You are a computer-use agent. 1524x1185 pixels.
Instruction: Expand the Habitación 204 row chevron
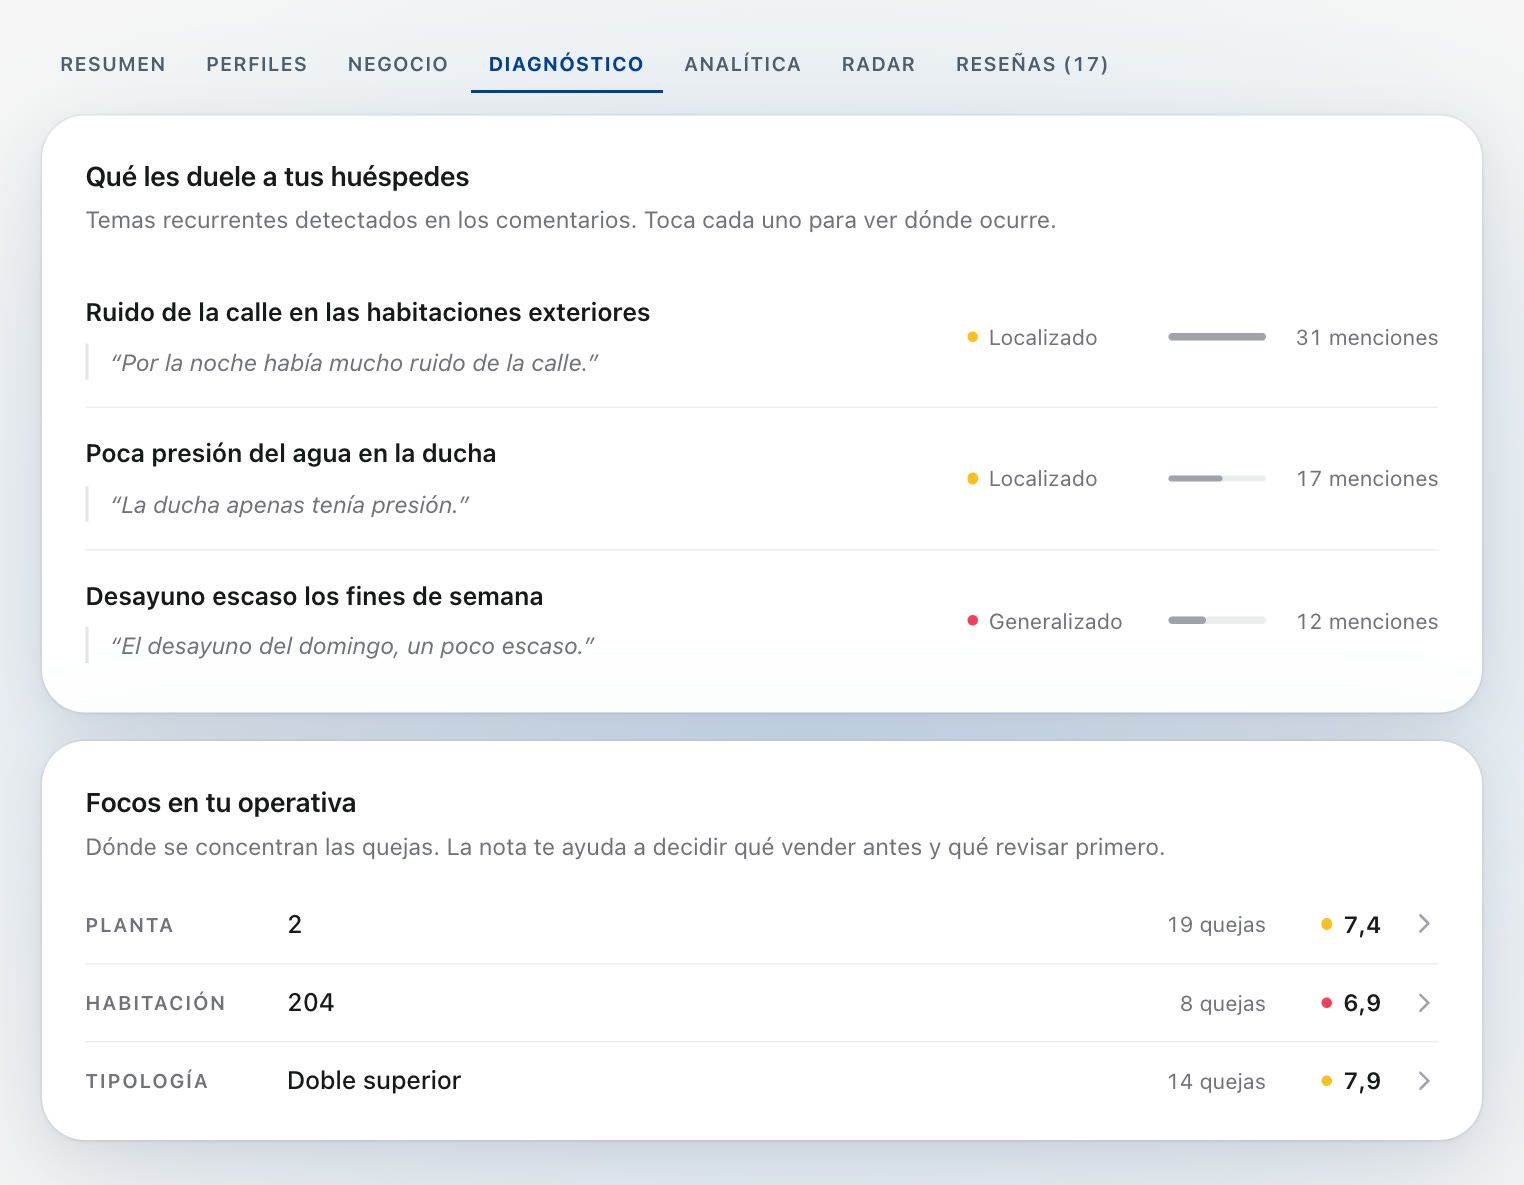coord(1424,1002)
